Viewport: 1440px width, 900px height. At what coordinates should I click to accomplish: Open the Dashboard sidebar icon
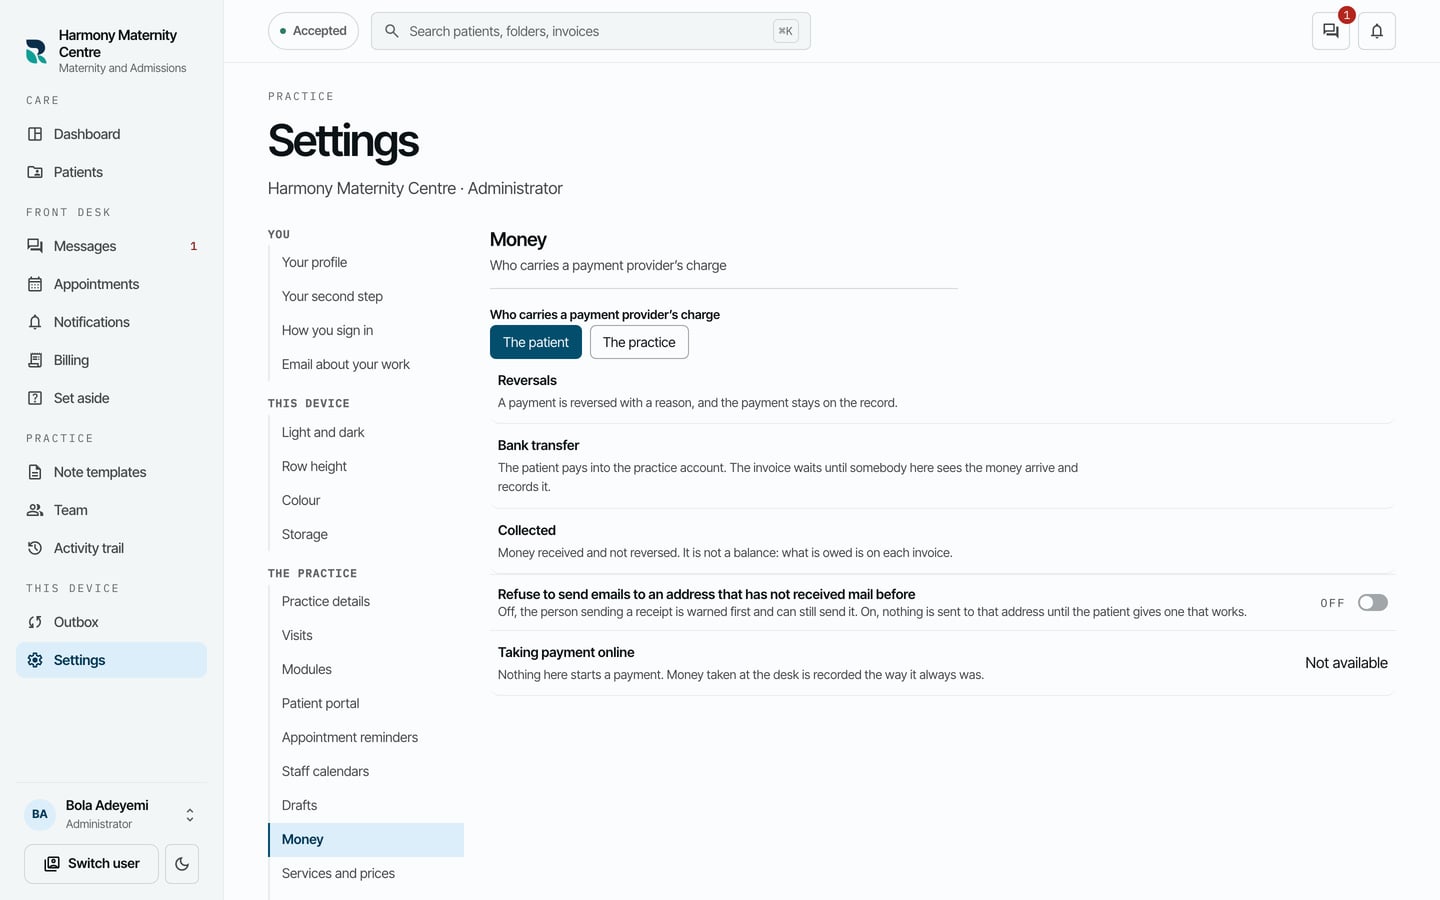point(35,134)
